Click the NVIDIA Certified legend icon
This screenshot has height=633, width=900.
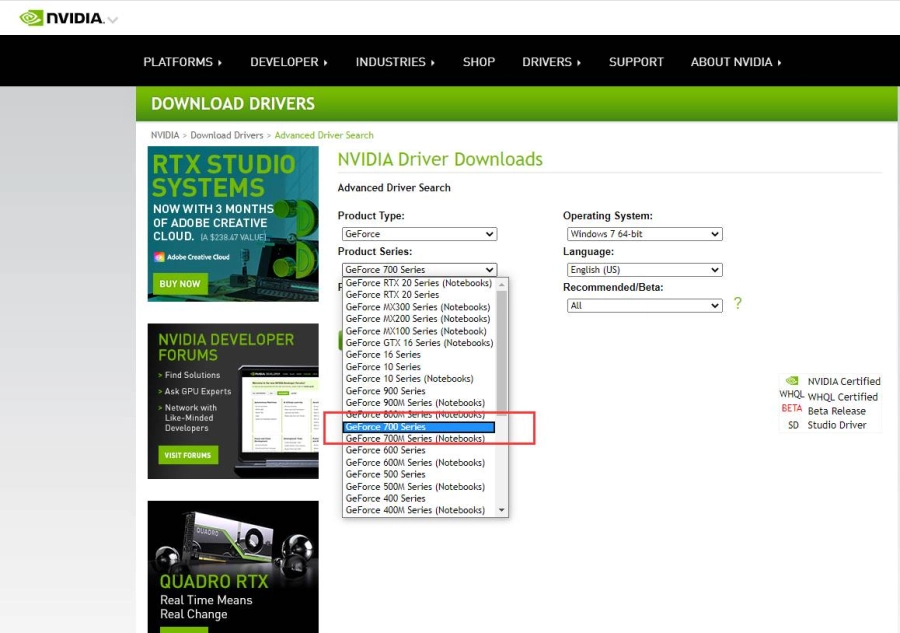click(792, 381)
